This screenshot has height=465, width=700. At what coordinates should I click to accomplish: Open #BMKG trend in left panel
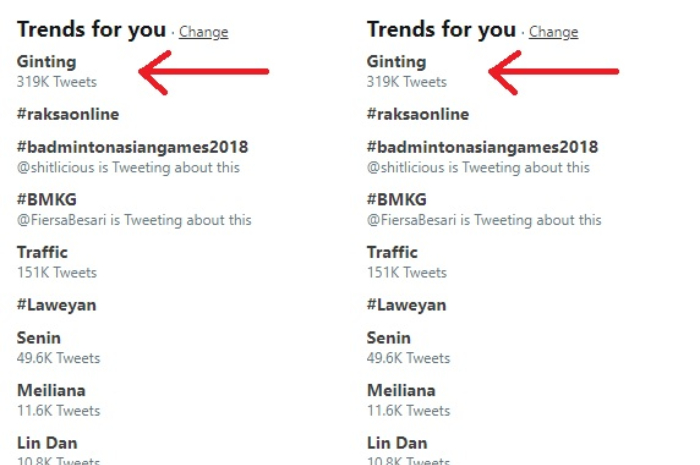click(46, 199)
